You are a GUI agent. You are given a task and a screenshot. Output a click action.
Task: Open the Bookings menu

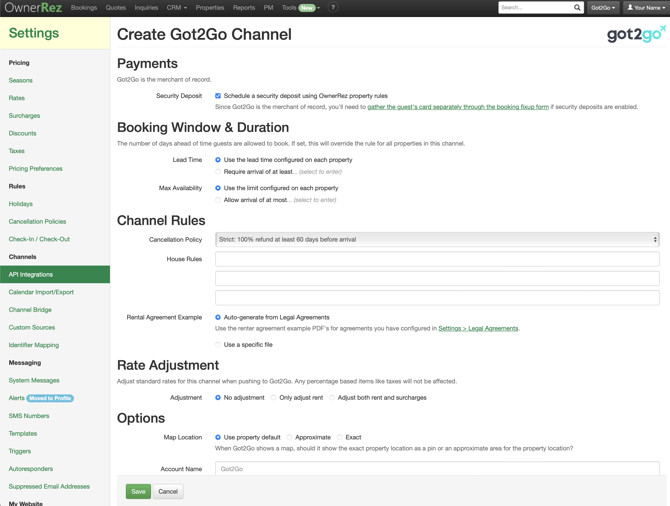coord(84,8)
